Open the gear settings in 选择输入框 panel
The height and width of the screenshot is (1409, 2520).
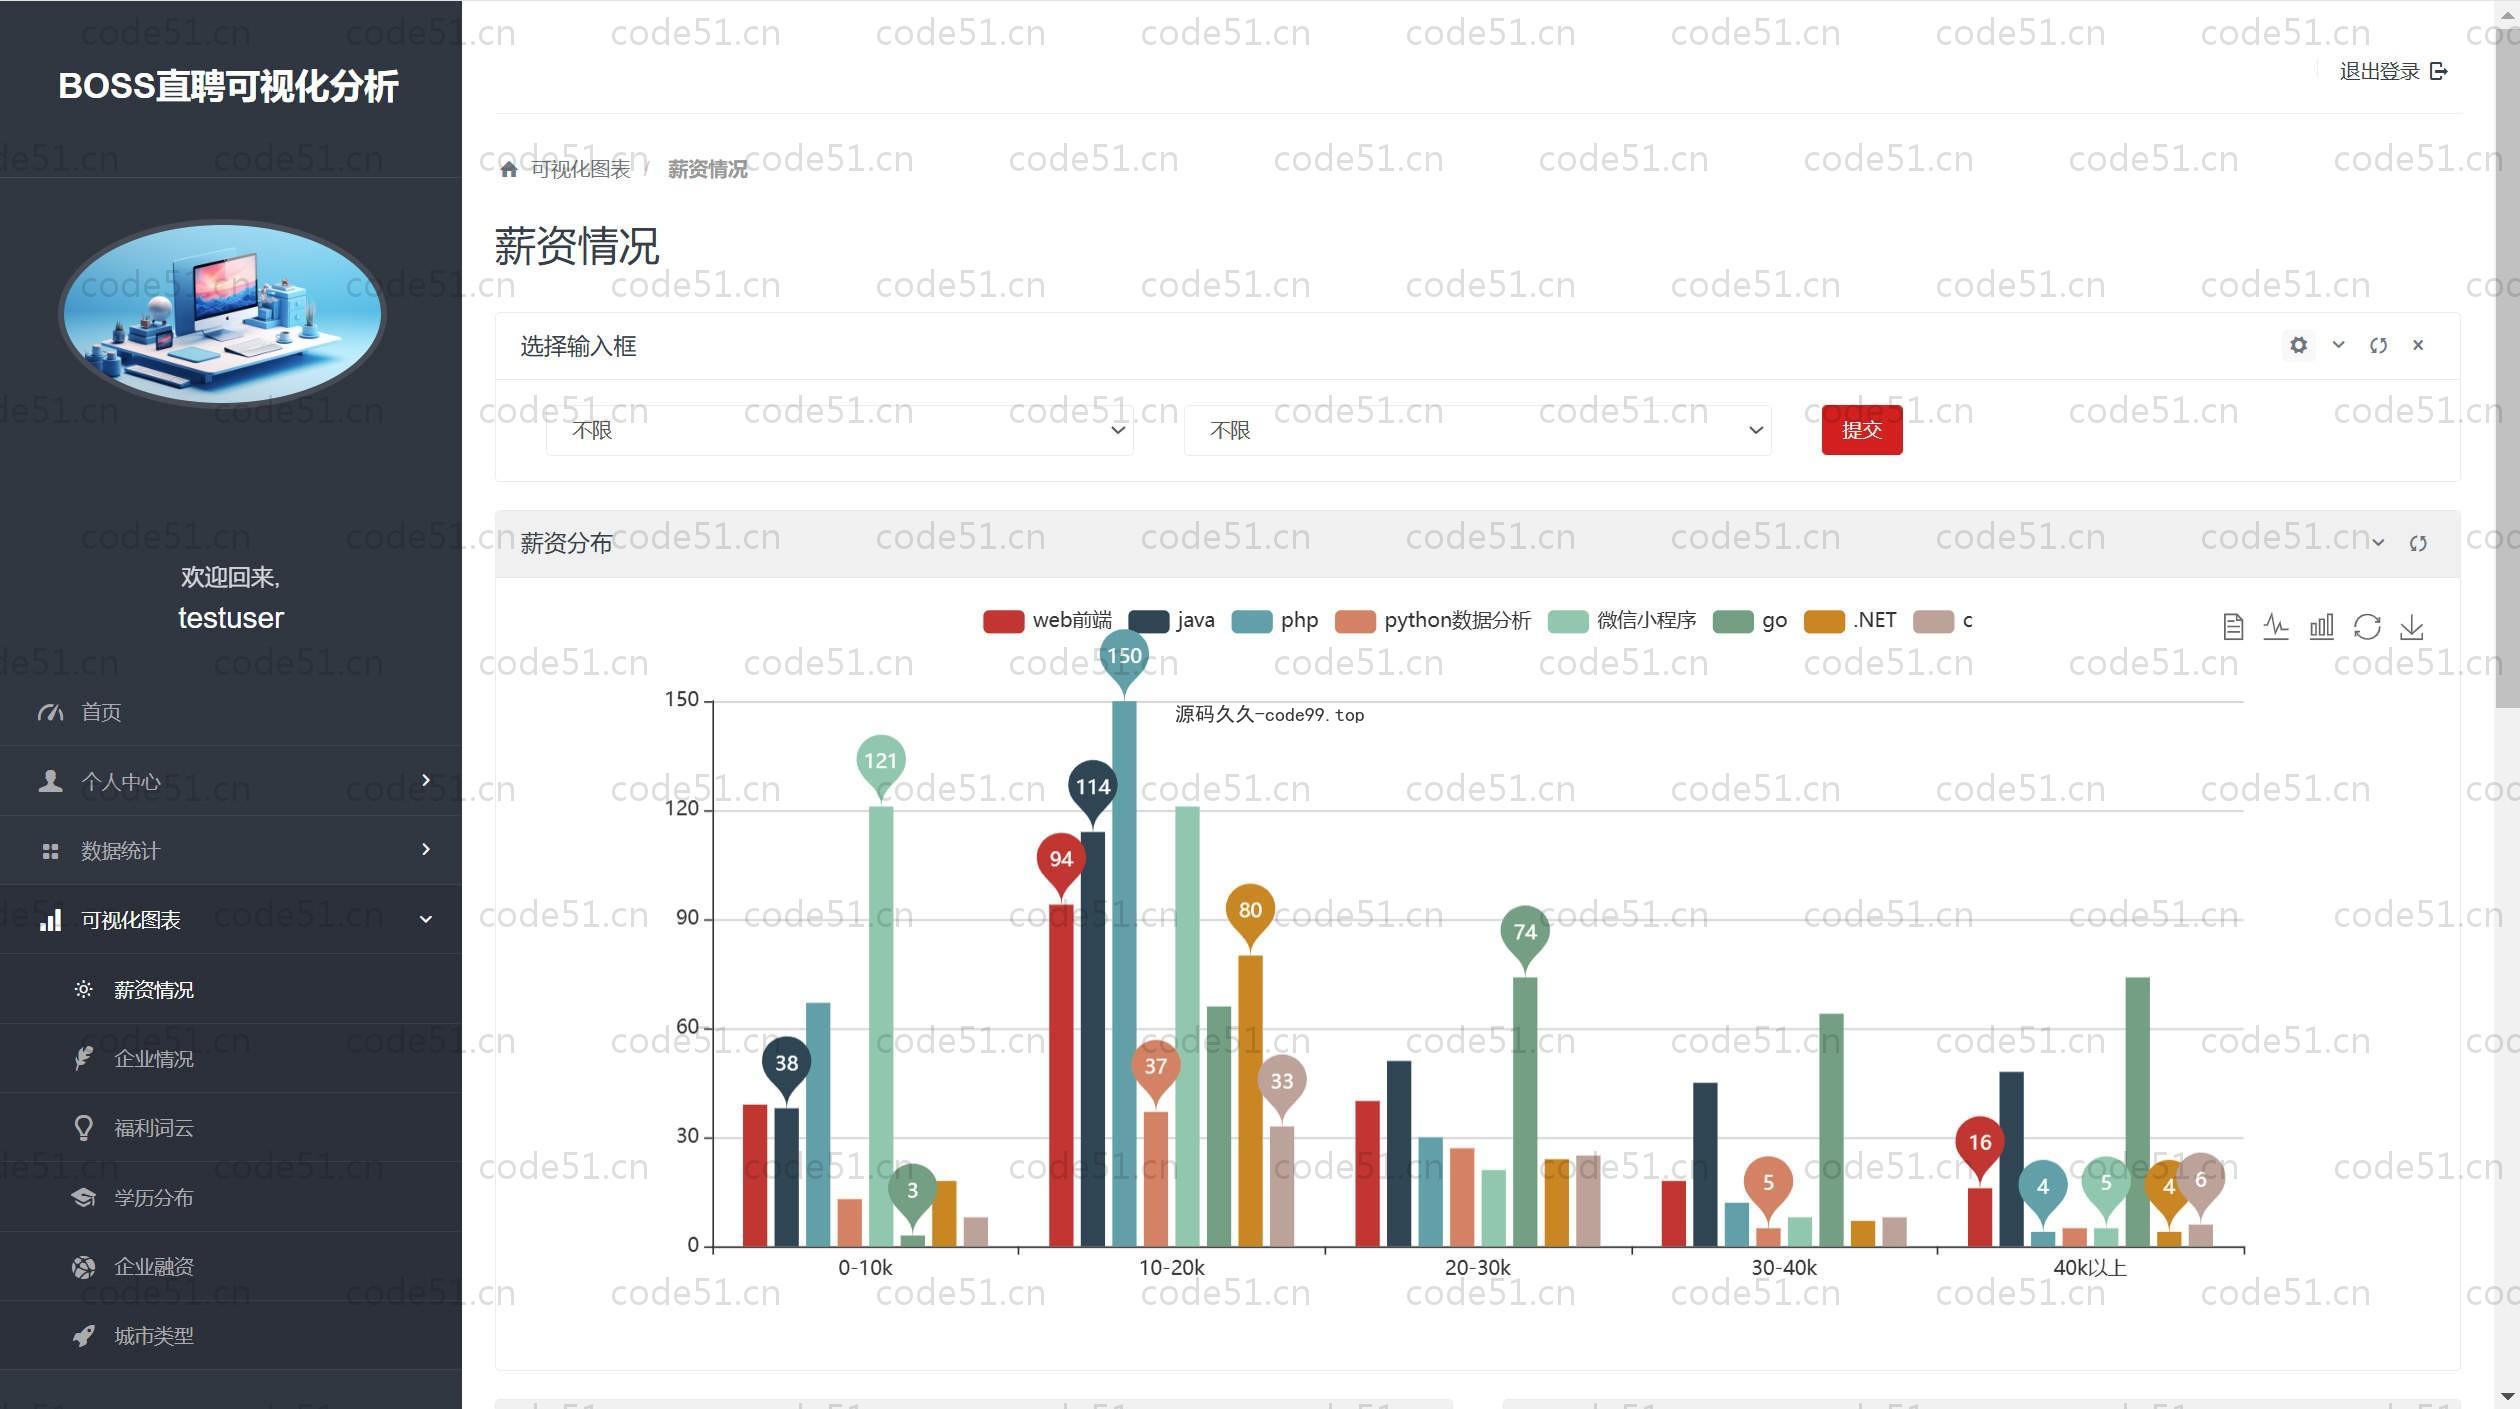2299,345
